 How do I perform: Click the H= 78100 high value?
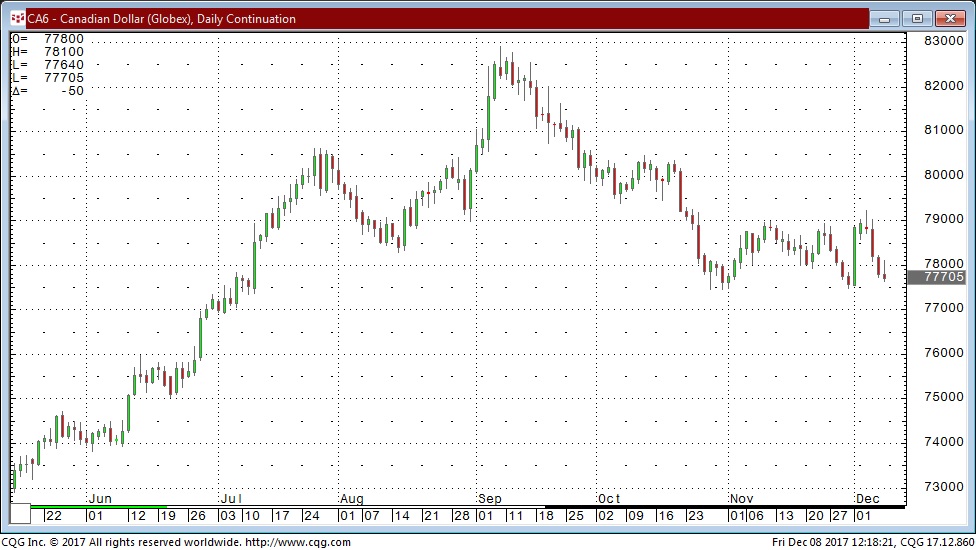coord(47,52)
